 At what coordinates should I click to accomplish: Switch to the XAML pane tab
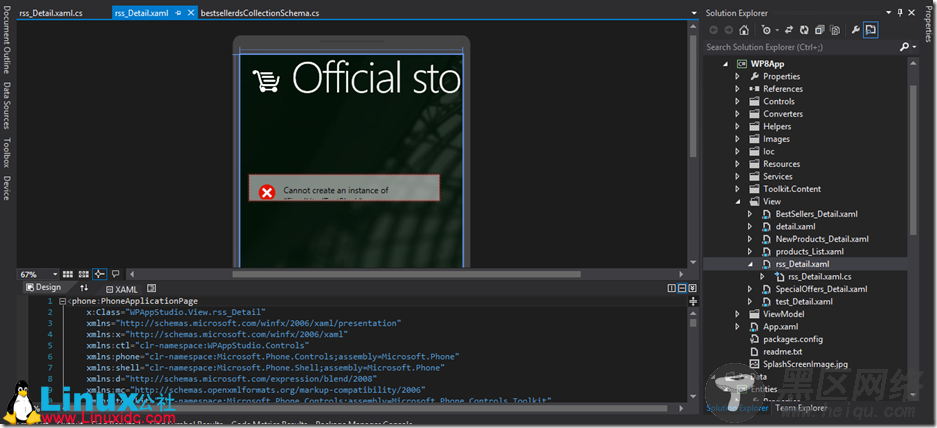[121, 289]
